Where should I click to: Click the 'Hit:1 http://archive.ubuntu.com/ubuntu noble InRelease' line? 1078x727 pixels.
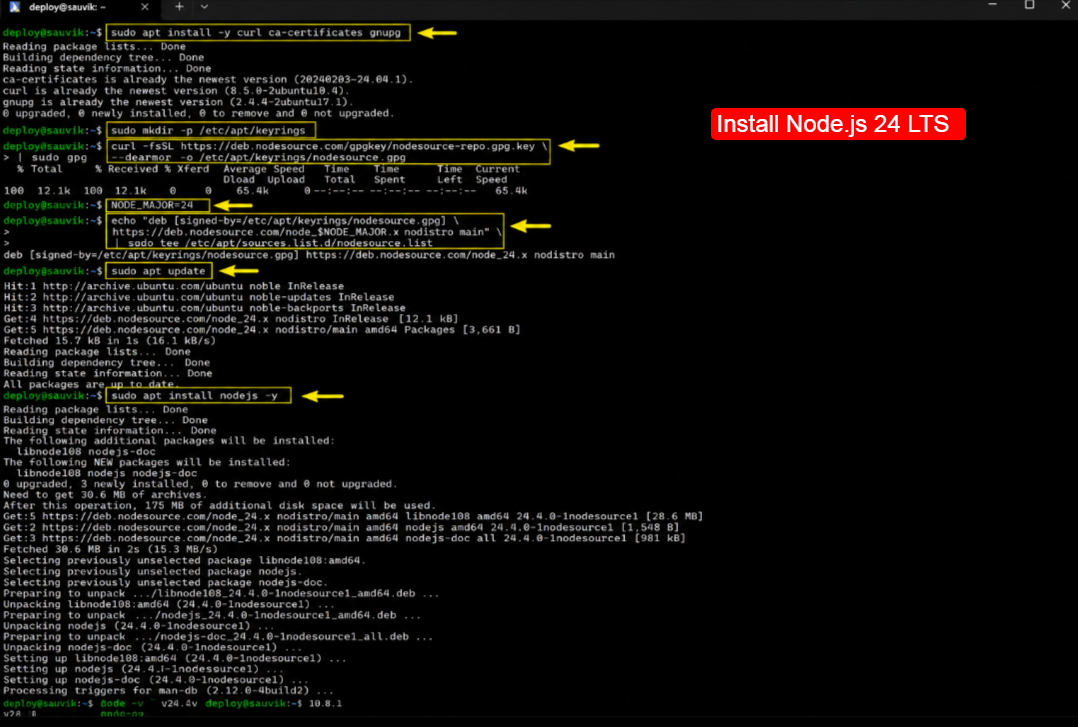pyautogui.click(x=174, y=286)
